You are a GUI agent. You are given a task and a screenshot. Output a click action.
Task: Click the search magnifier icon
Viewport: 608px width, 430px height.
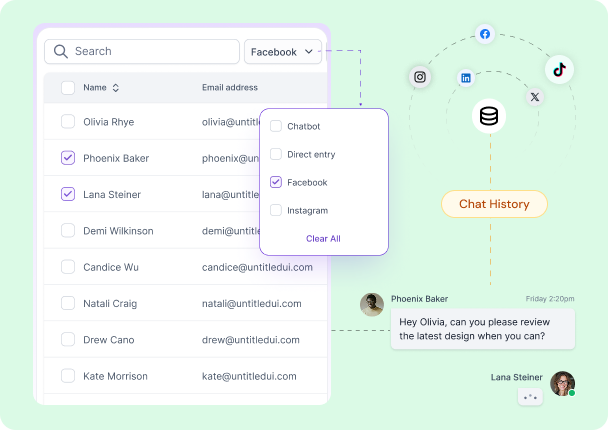pyautogui.click(x=61, y=51)
